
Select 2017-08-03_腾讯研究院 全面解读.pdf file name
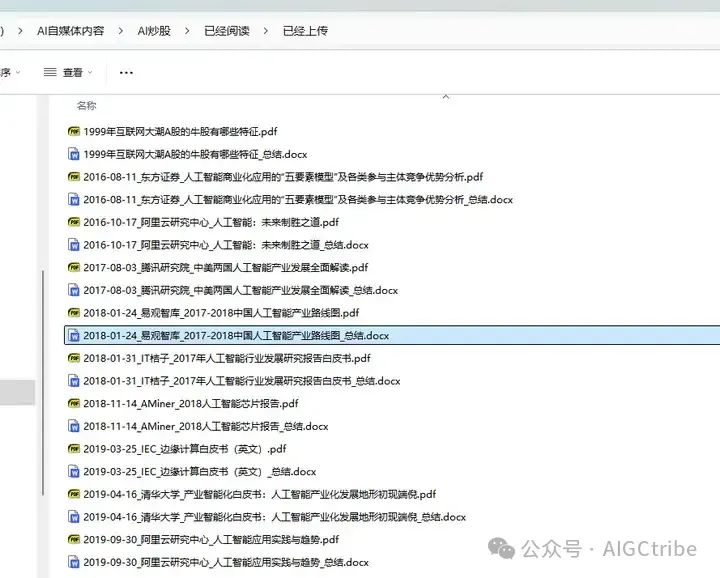click(x=226, y=268)
